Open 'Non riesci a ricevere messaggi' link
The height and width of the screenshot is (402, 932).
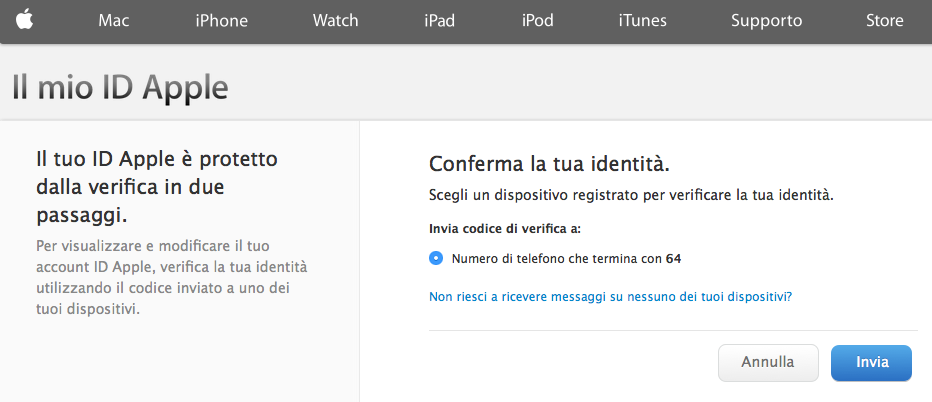610,296
